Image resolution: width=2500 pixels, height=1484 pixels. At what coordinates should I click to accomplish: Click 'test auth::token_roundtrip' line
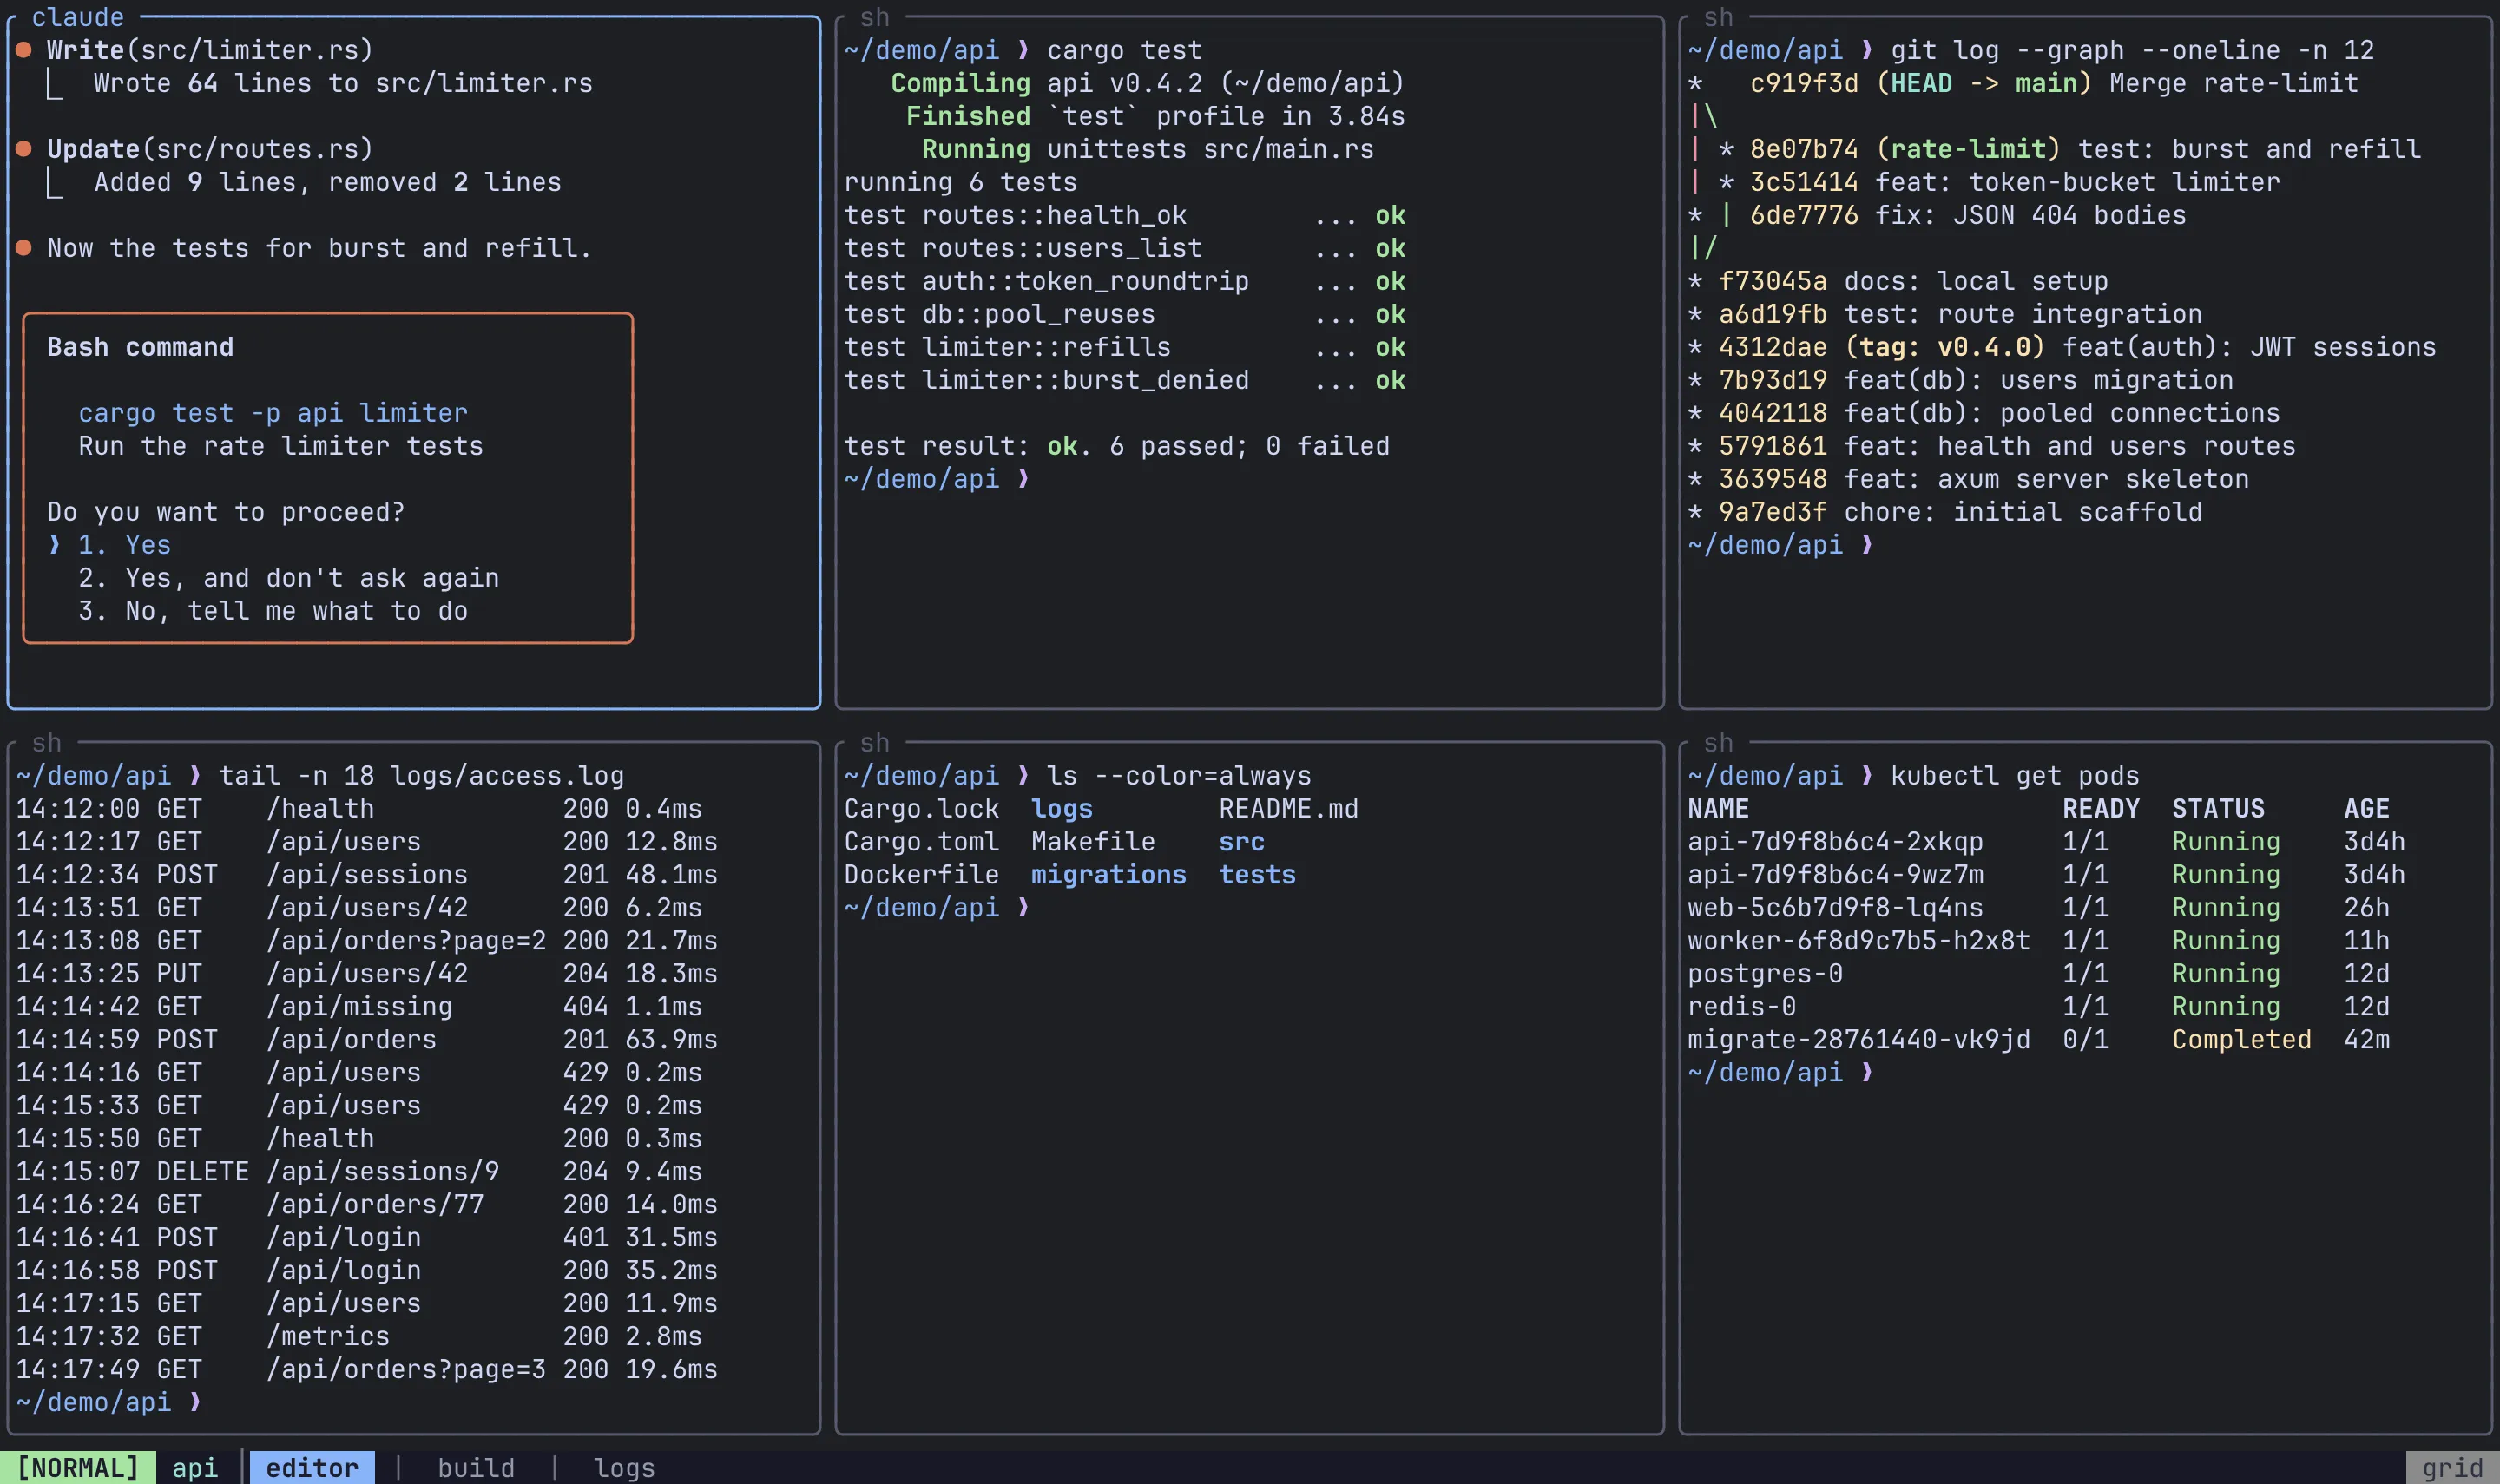(x=1125, y=281)
